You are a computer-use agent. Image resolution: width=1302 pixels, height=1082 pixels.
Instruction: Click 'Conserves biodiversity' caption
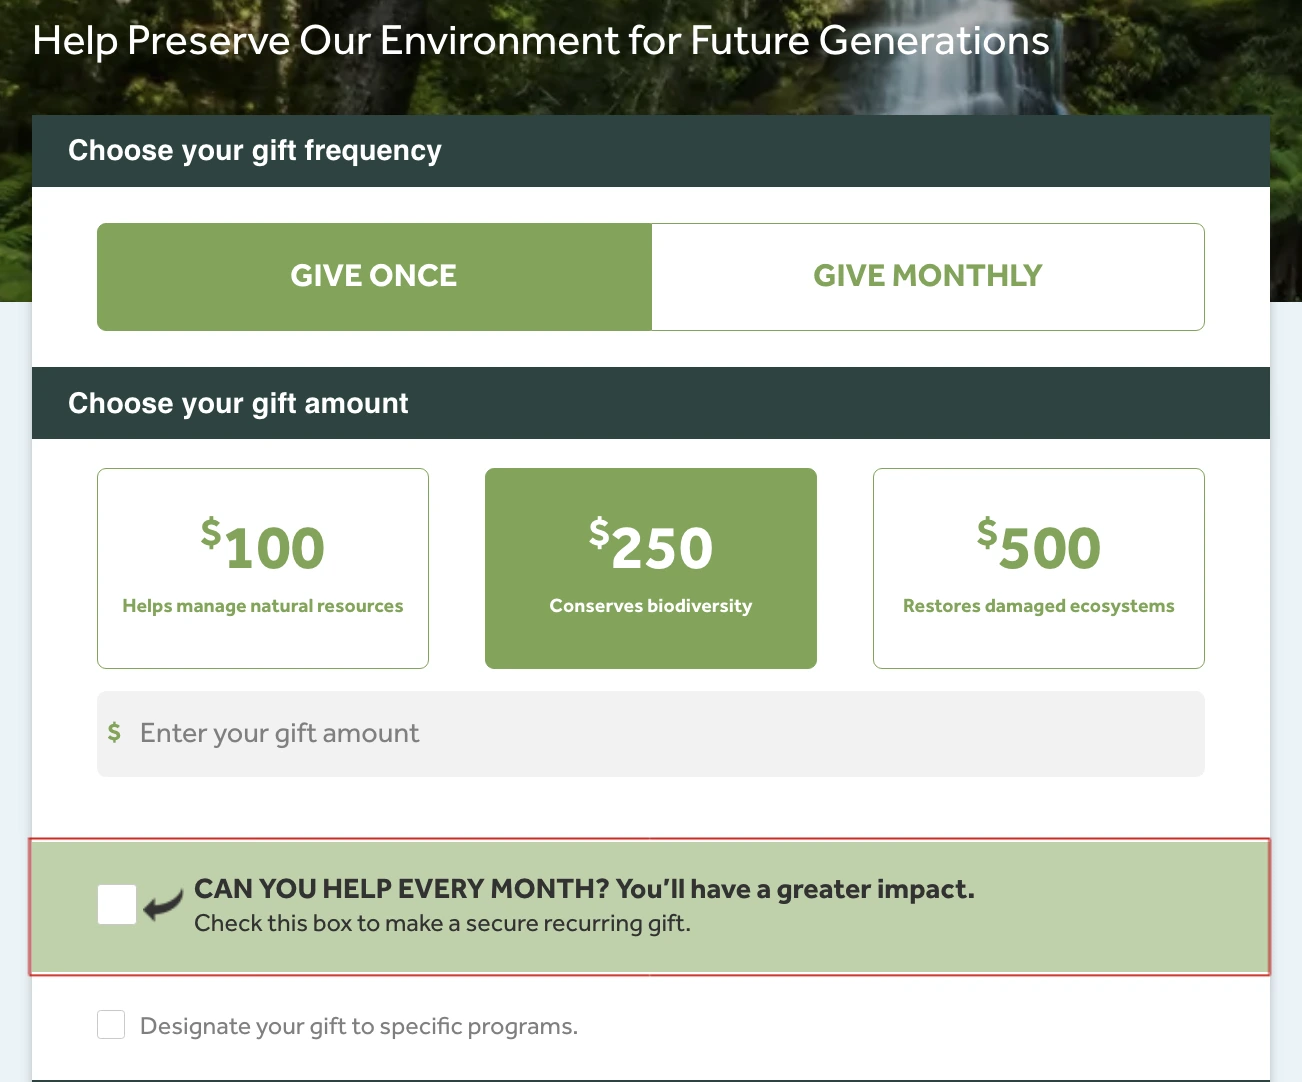[651, 606]
